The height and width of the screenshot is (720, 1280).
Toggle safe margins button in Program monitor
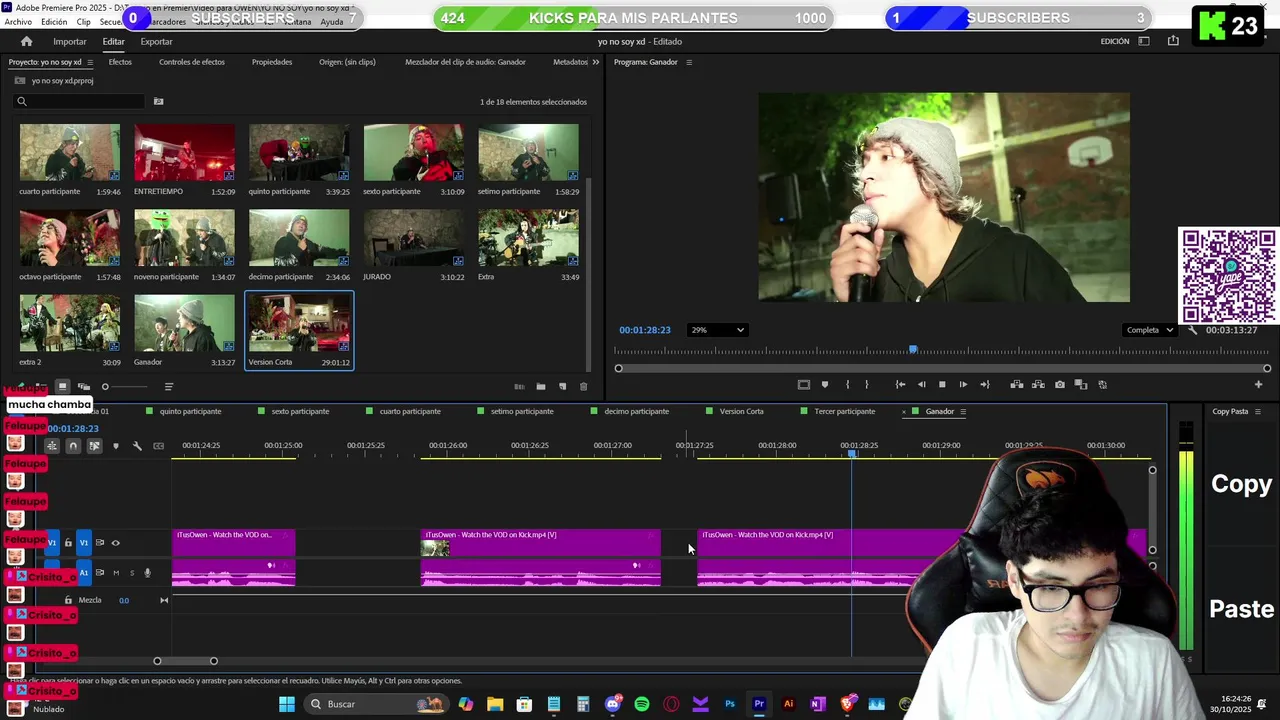tap(803, 384)
